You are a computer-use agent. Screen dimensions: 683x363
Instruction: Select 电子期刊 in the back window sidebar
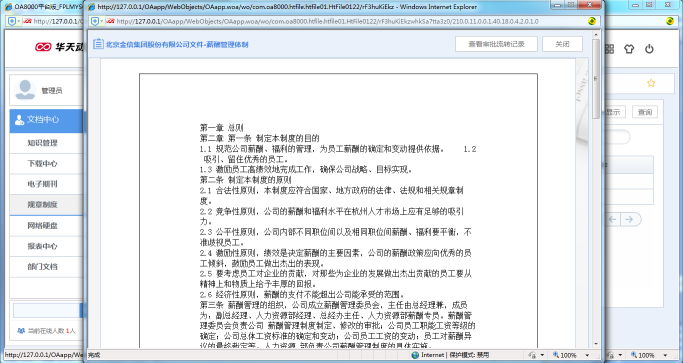pyautogui.click(x=42, y=184)
